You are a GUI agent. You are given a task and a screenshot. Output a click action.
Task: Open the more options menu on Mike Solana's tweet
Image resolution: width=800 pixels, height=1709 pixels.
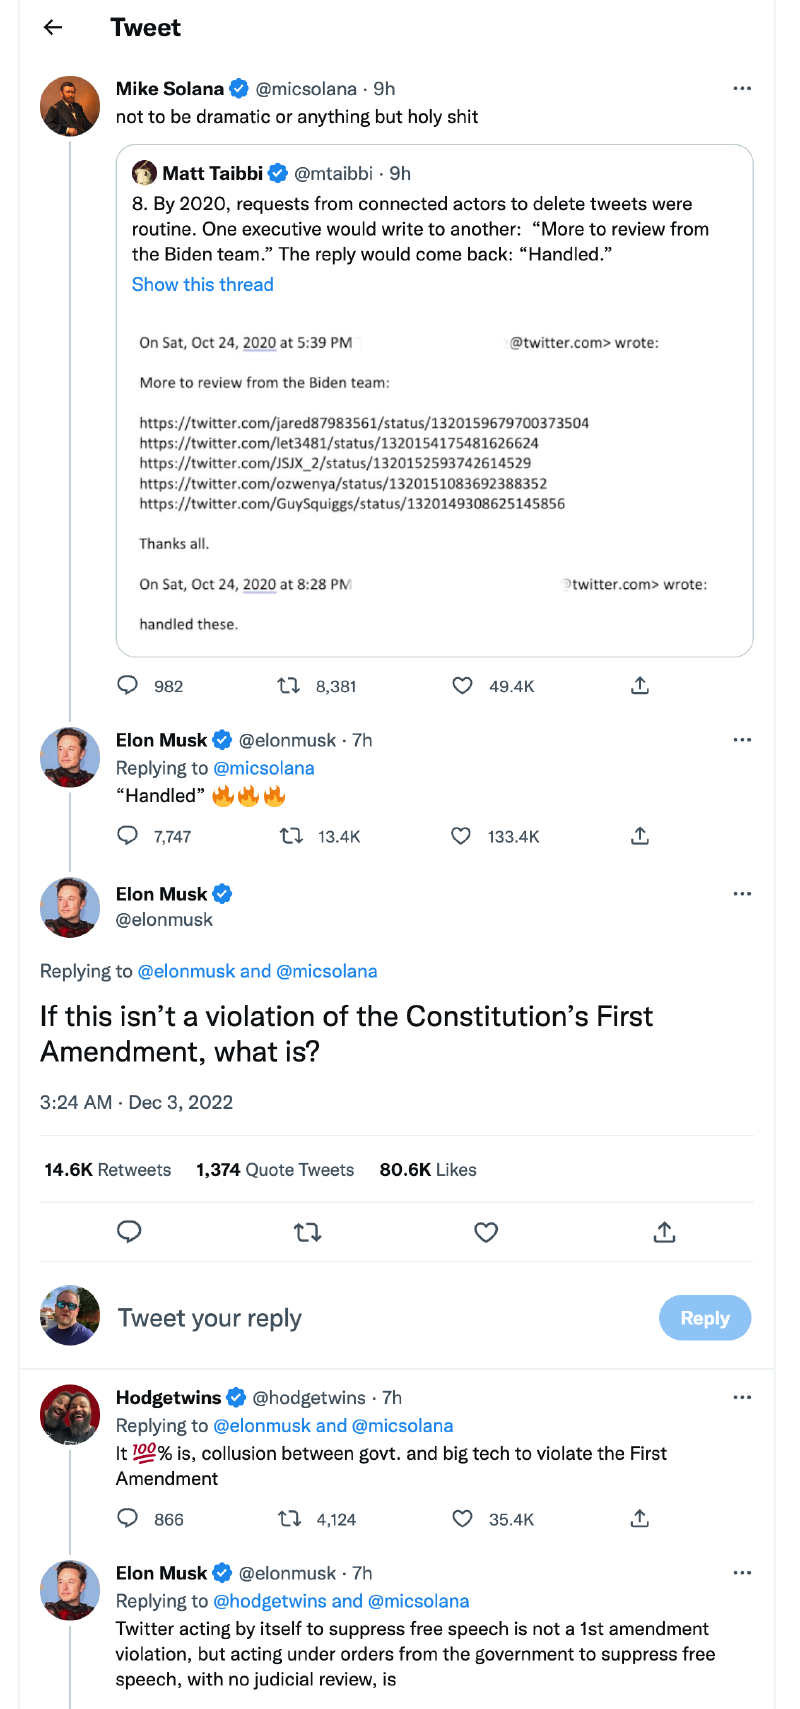742,88
